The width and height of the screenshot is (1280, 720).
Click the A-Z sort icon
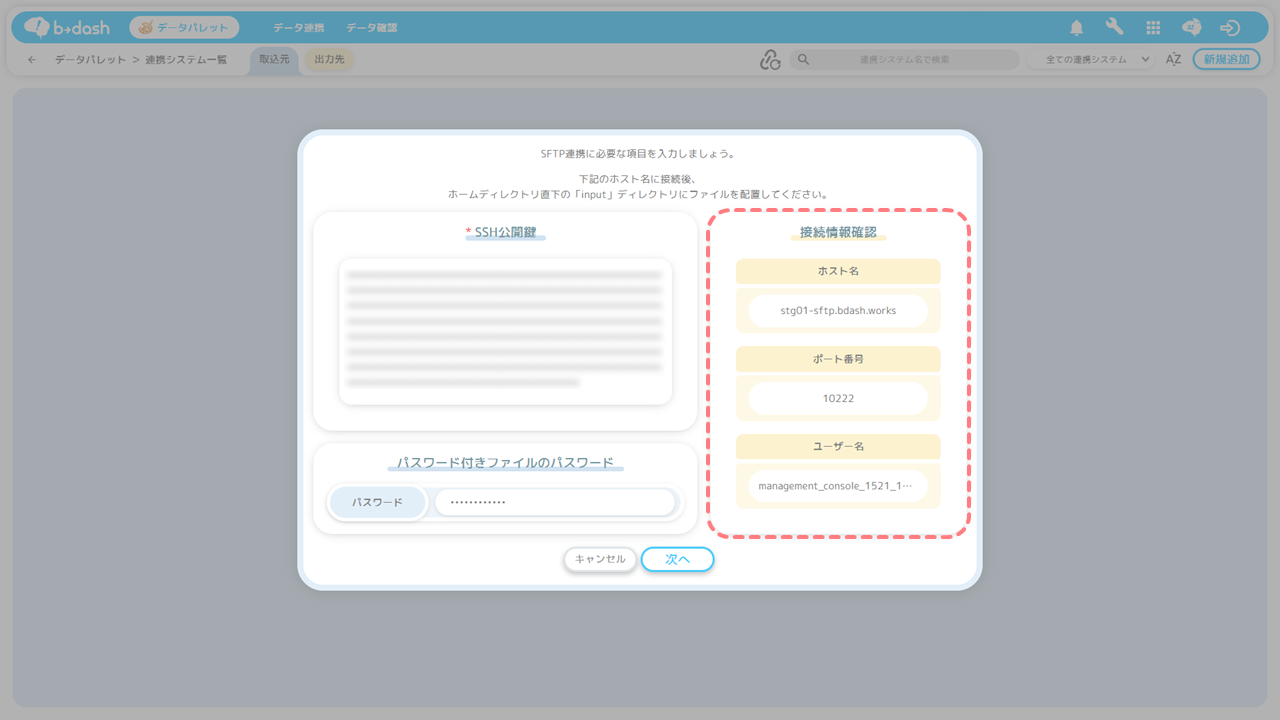1174,60
